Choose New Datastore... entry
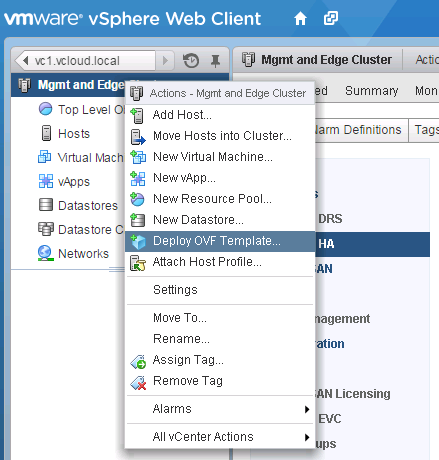Viewport: 439px width, 460px height. click(220, 220)
